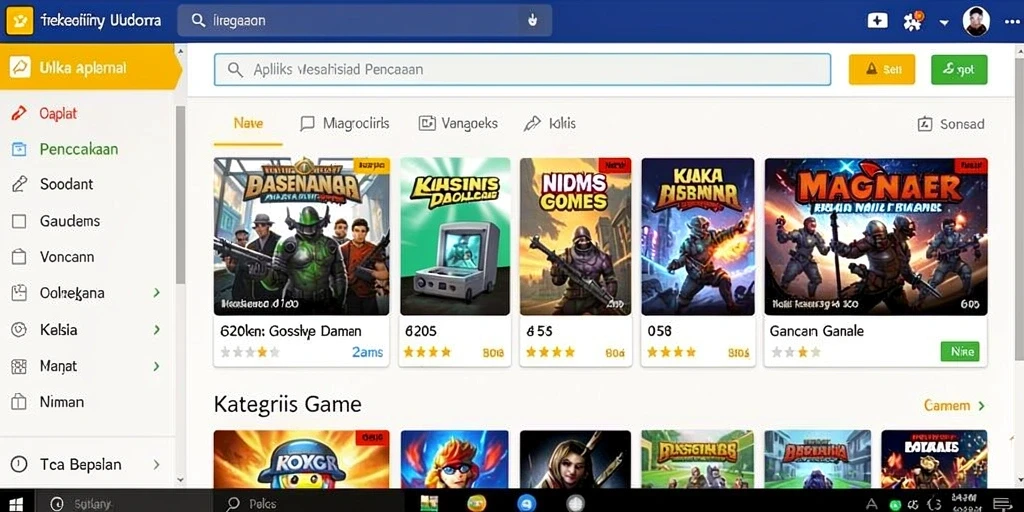Expand the Manat sidebar item chevron
1024x512 pixels.
click(157, 366)
